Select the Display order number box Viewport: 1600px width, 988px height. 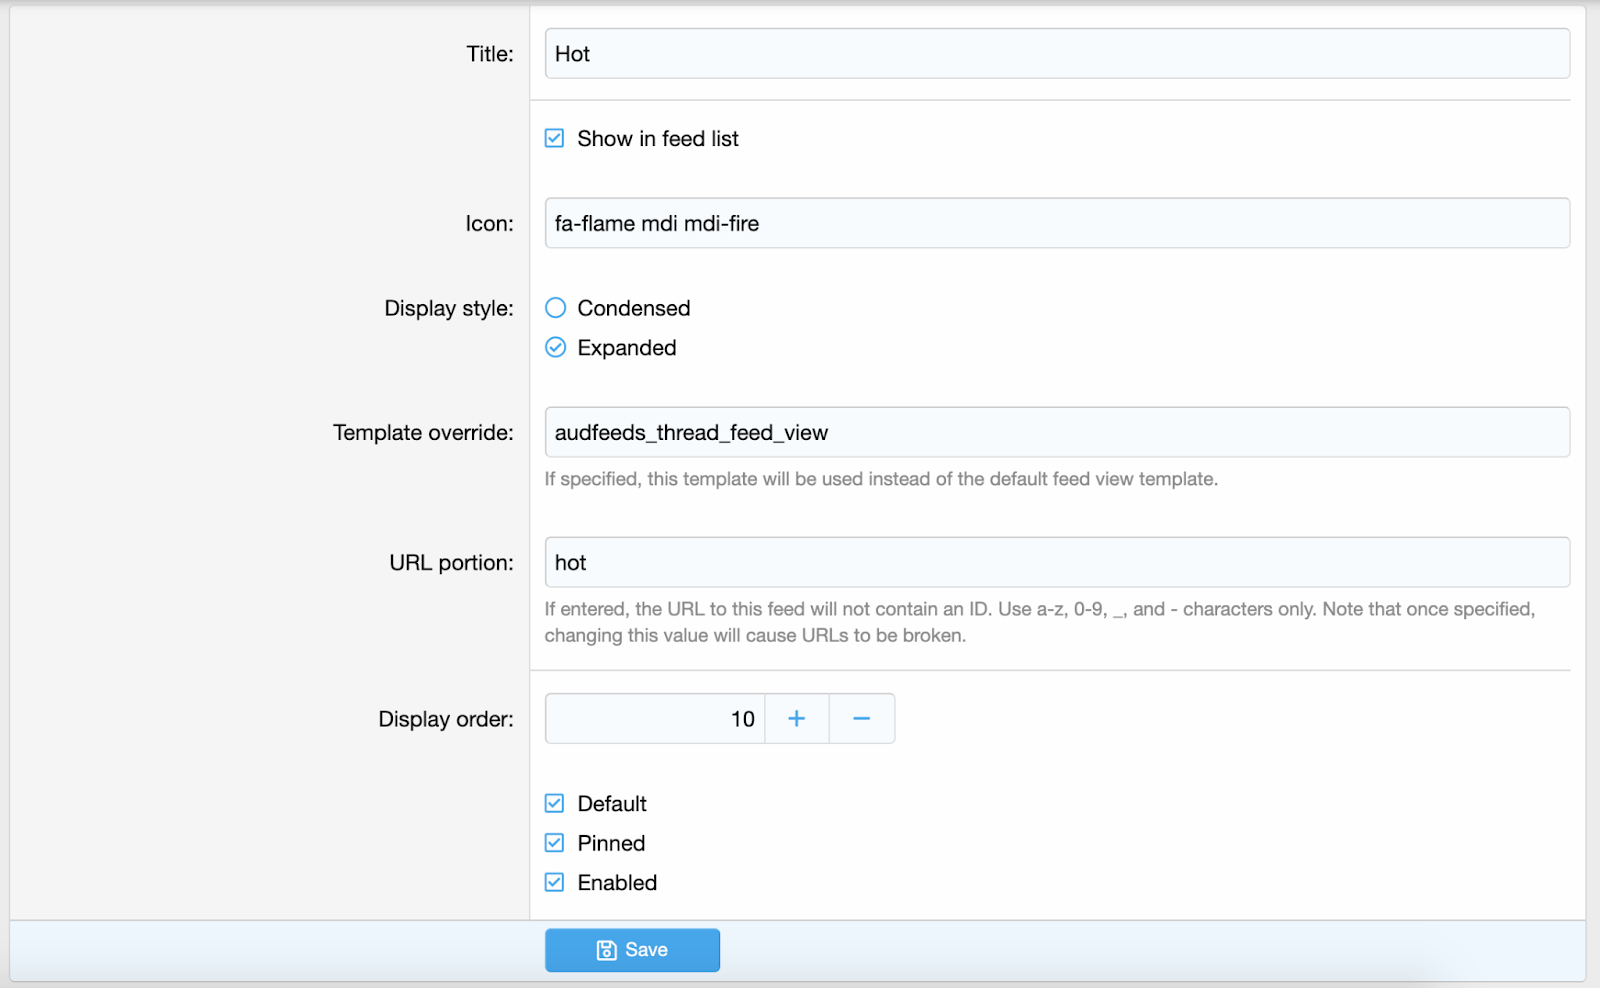point(655,719)
